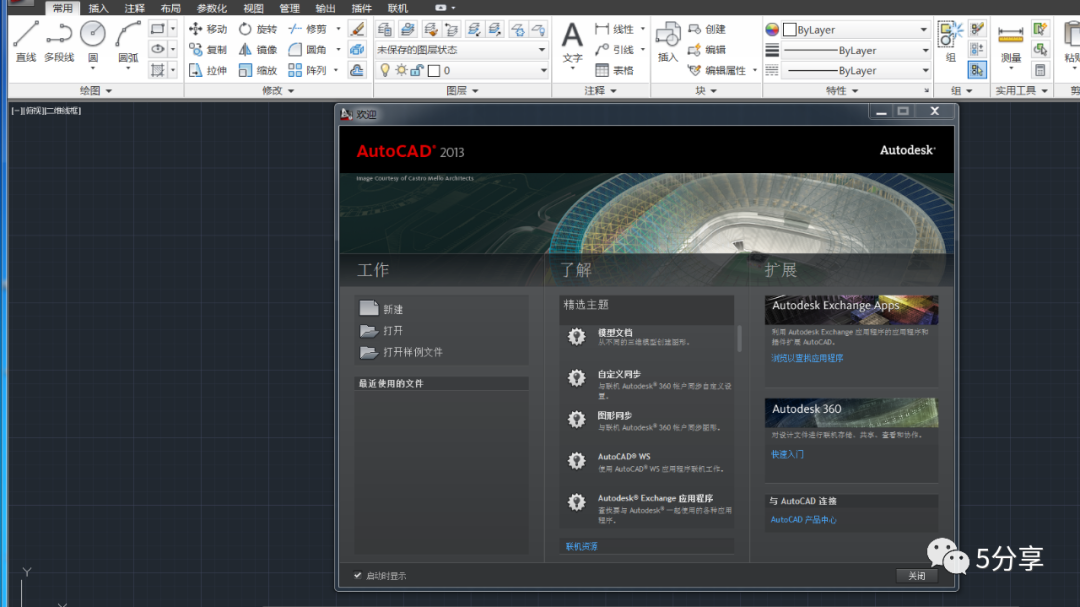Screen dimensions: 1080x607
Task: Open the ByLayer color dropdown
Action: (855, 30)
